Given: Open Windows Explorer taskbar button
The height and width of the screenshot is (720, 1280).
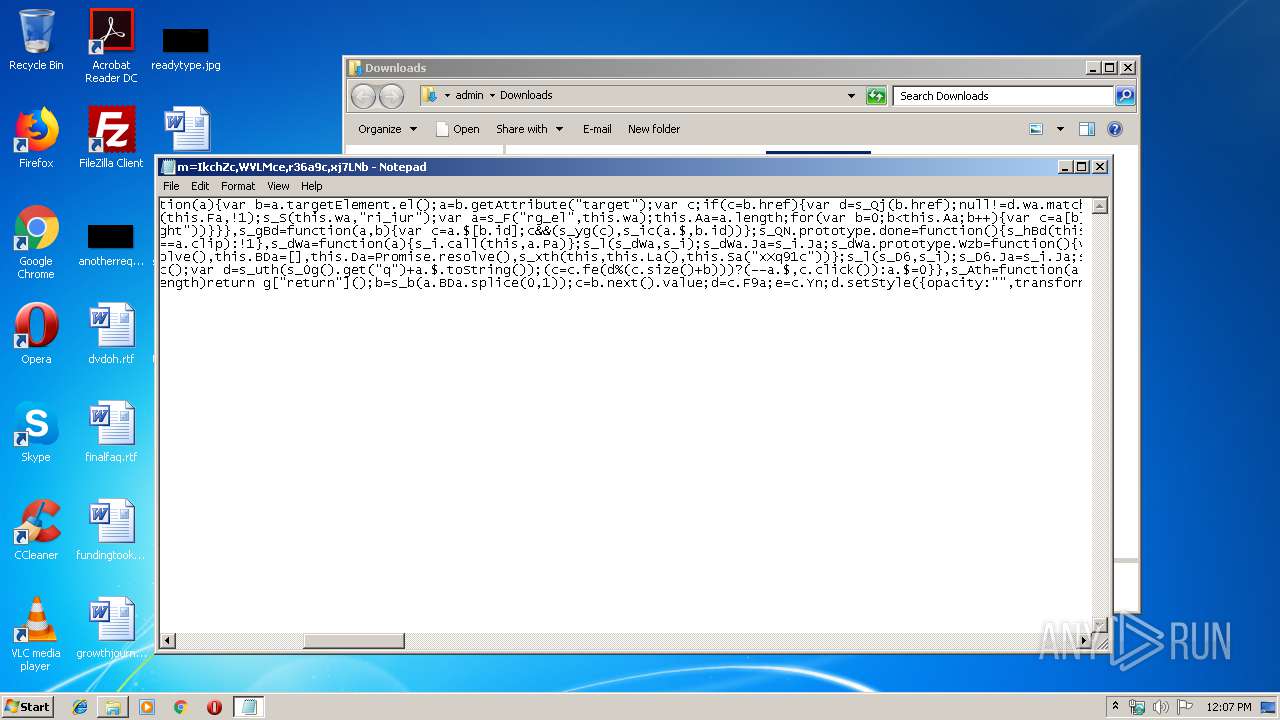Looking at the screenshot, I should point(113,707).
